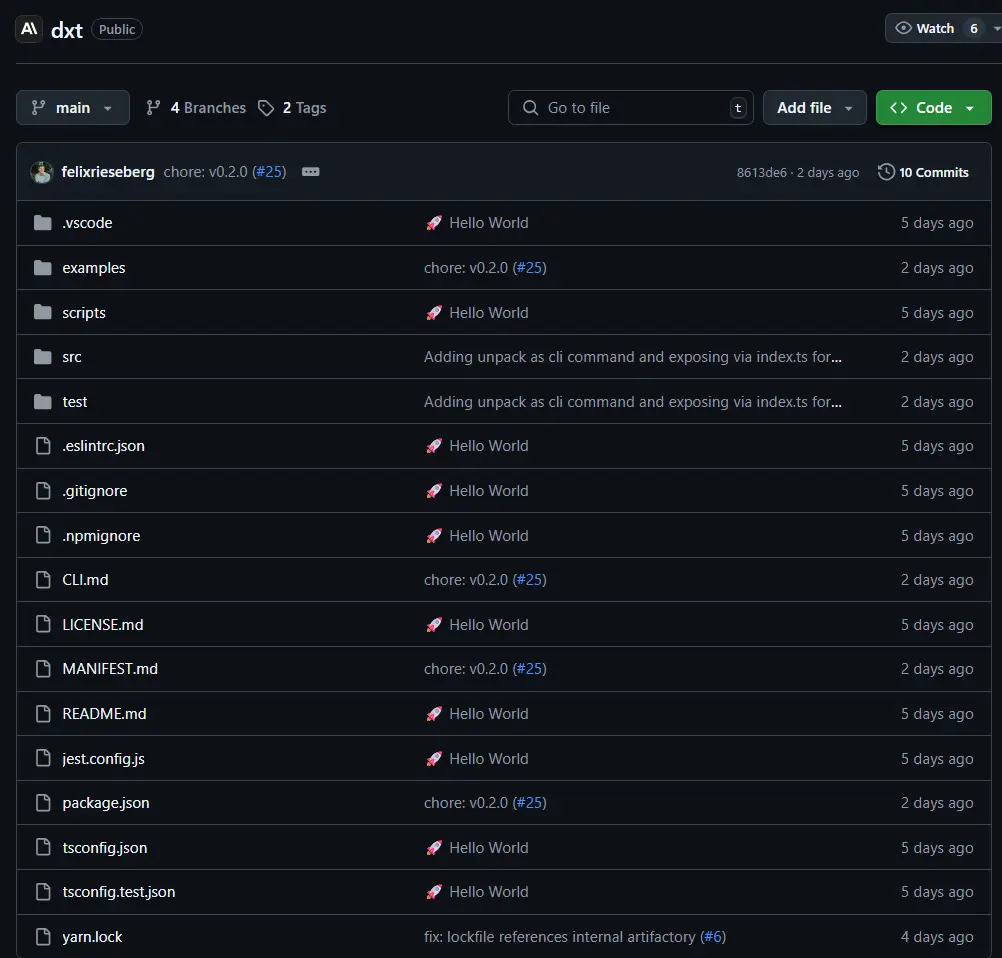Open the scripts folder
Screen dimensions: 1002x958
(x=84, y=313)
